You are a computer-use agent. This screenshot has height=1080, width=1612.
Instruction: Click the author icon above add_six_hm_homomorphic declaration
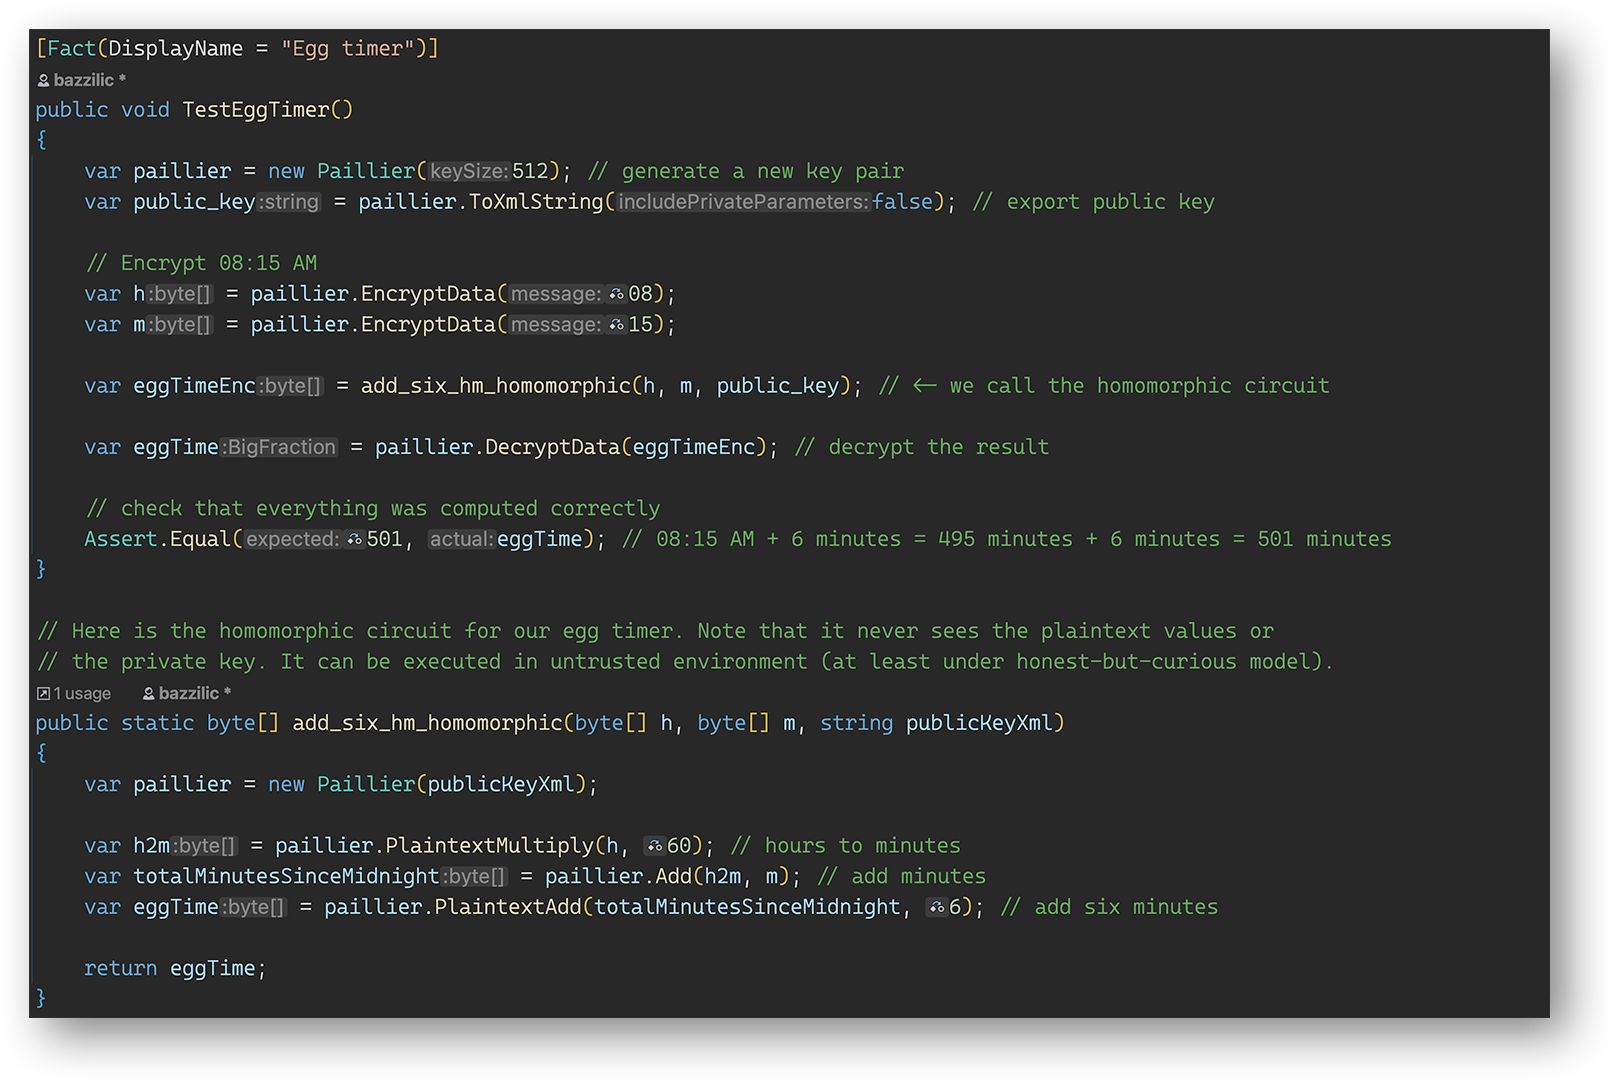148,693
